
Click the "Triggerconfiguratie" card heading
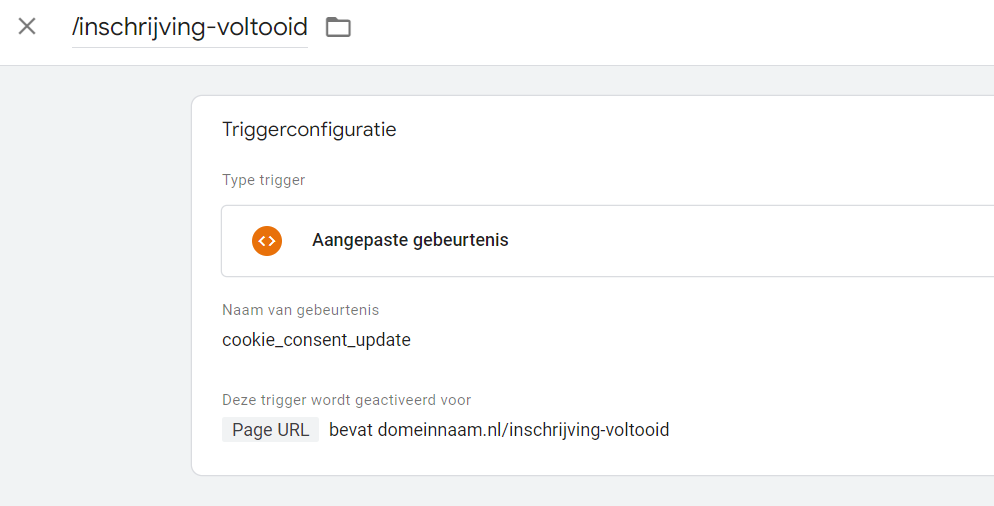click(x=309, y=130)
